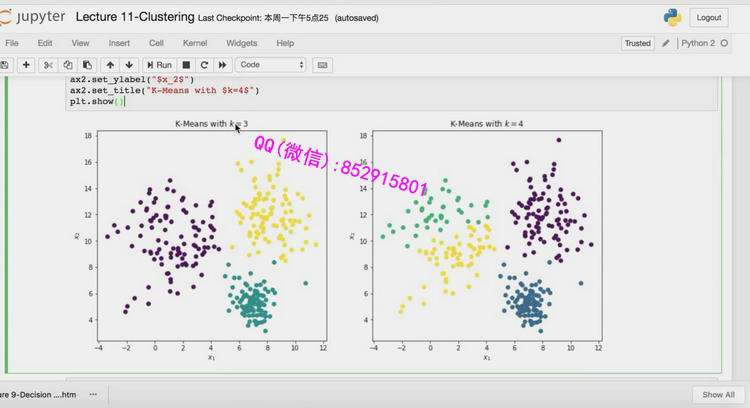Restart the kernel with circular arrow icon
The height and width of the screenshot is (408, 750).
tap(203, 65)
